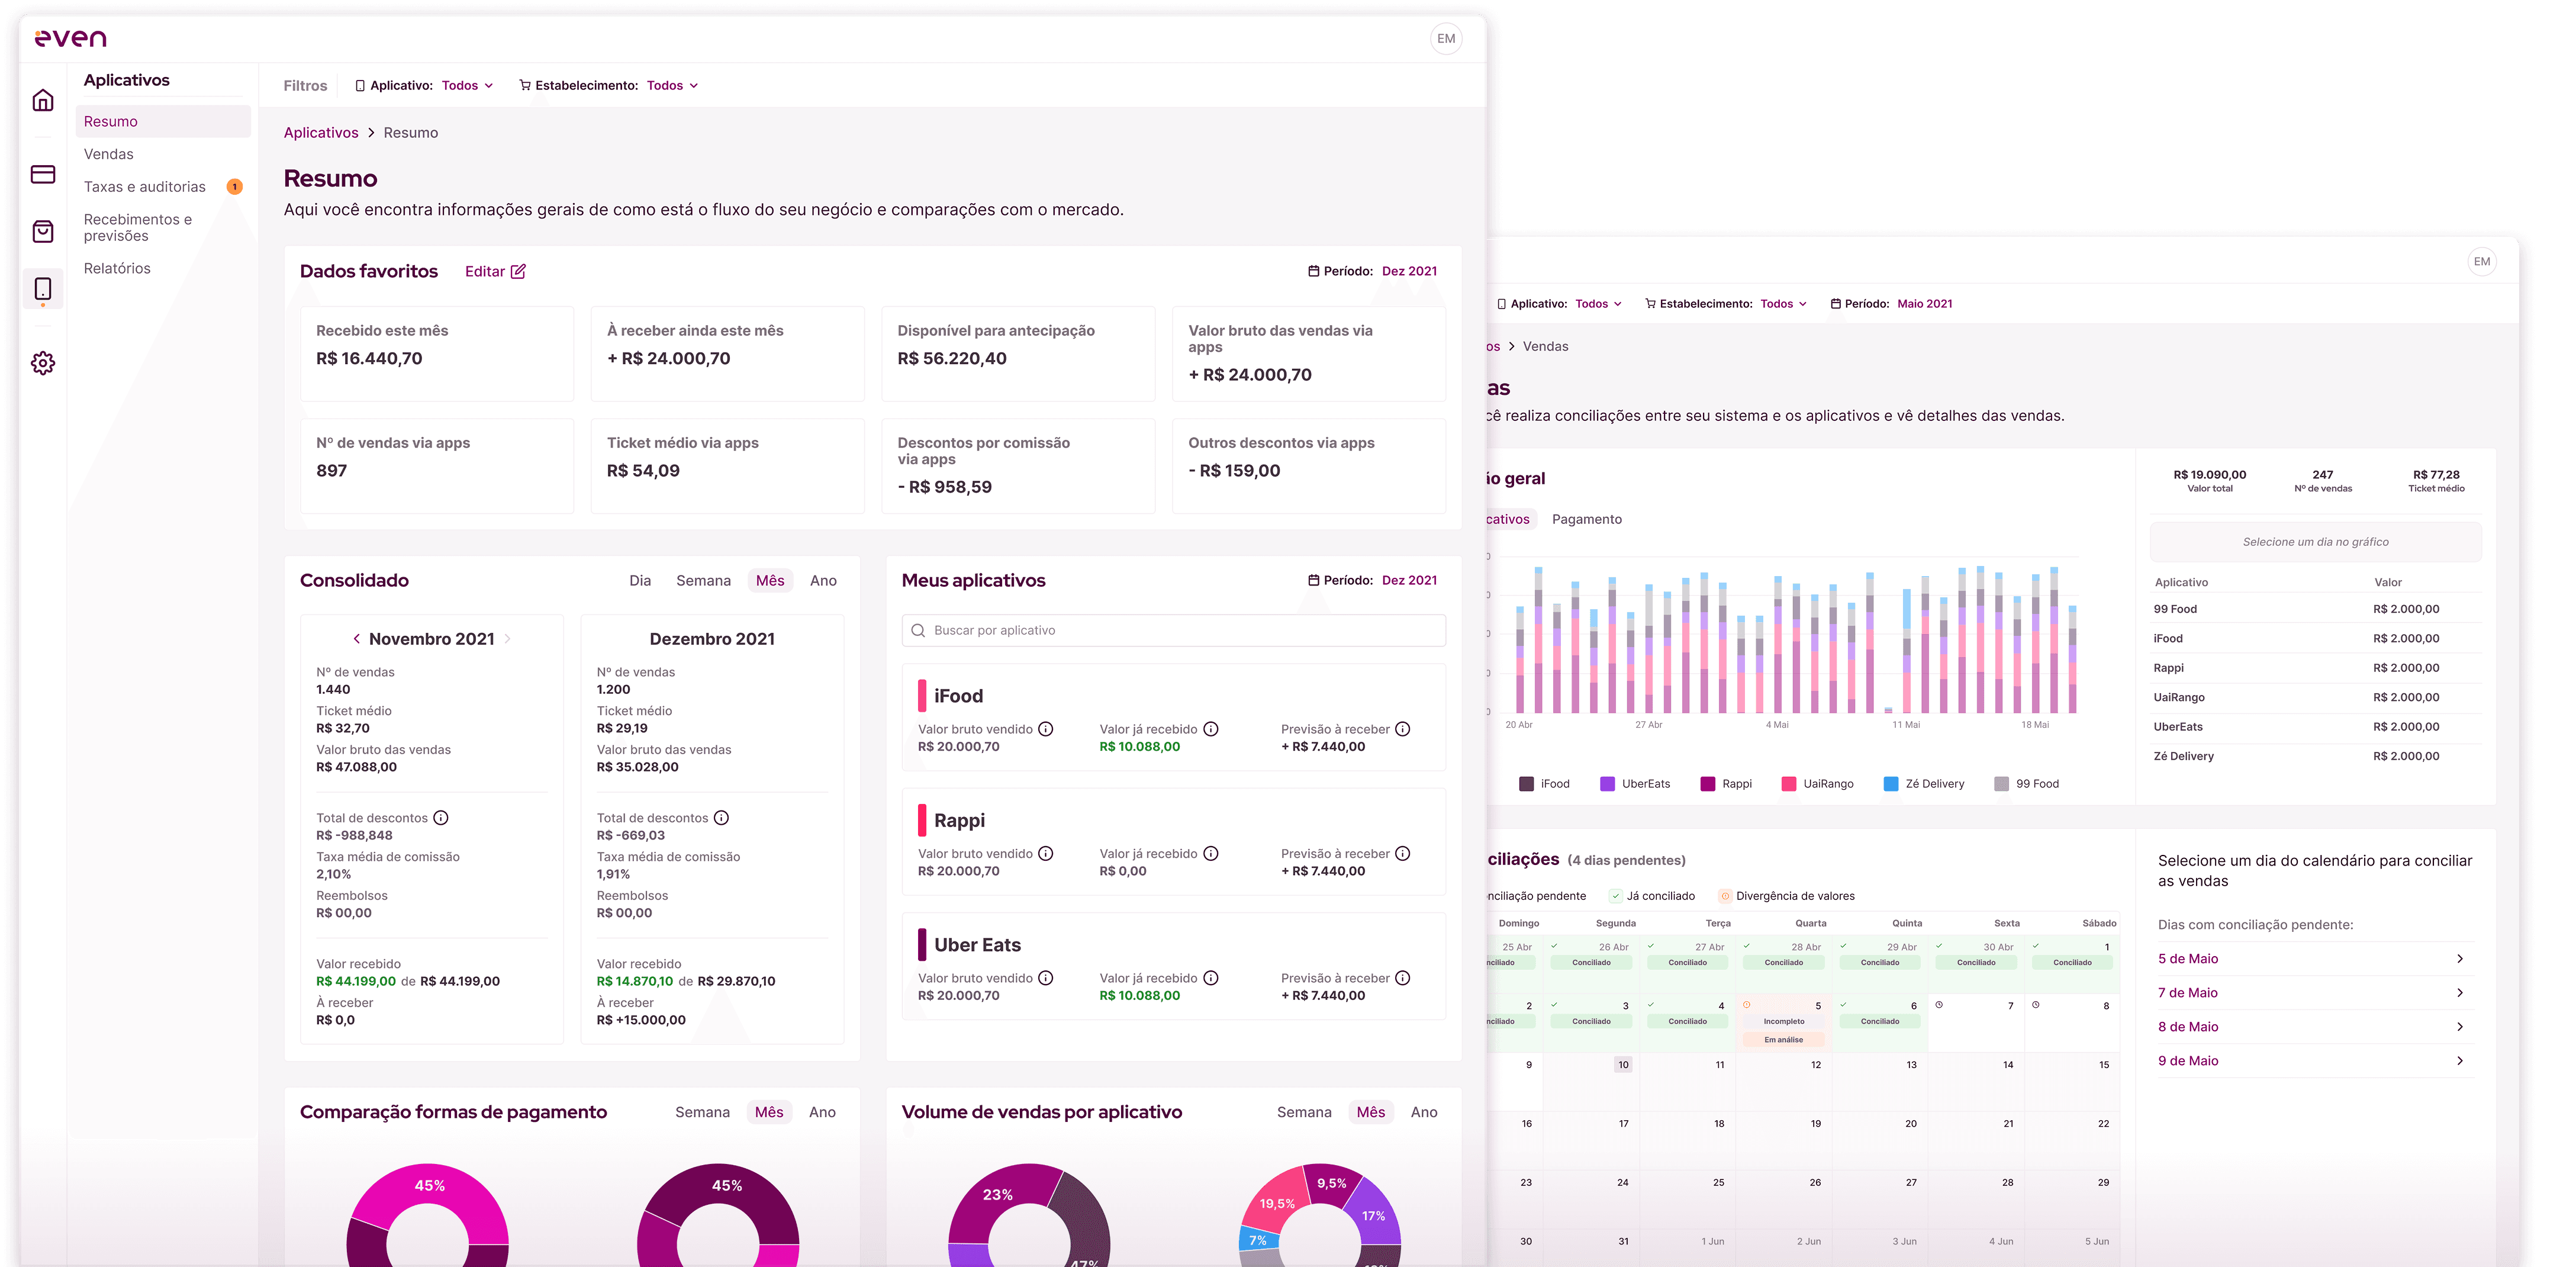Switch Consolidado to Ano view
The height and width of the screenshot is (1267, 2576).
(x=823, y=581)
